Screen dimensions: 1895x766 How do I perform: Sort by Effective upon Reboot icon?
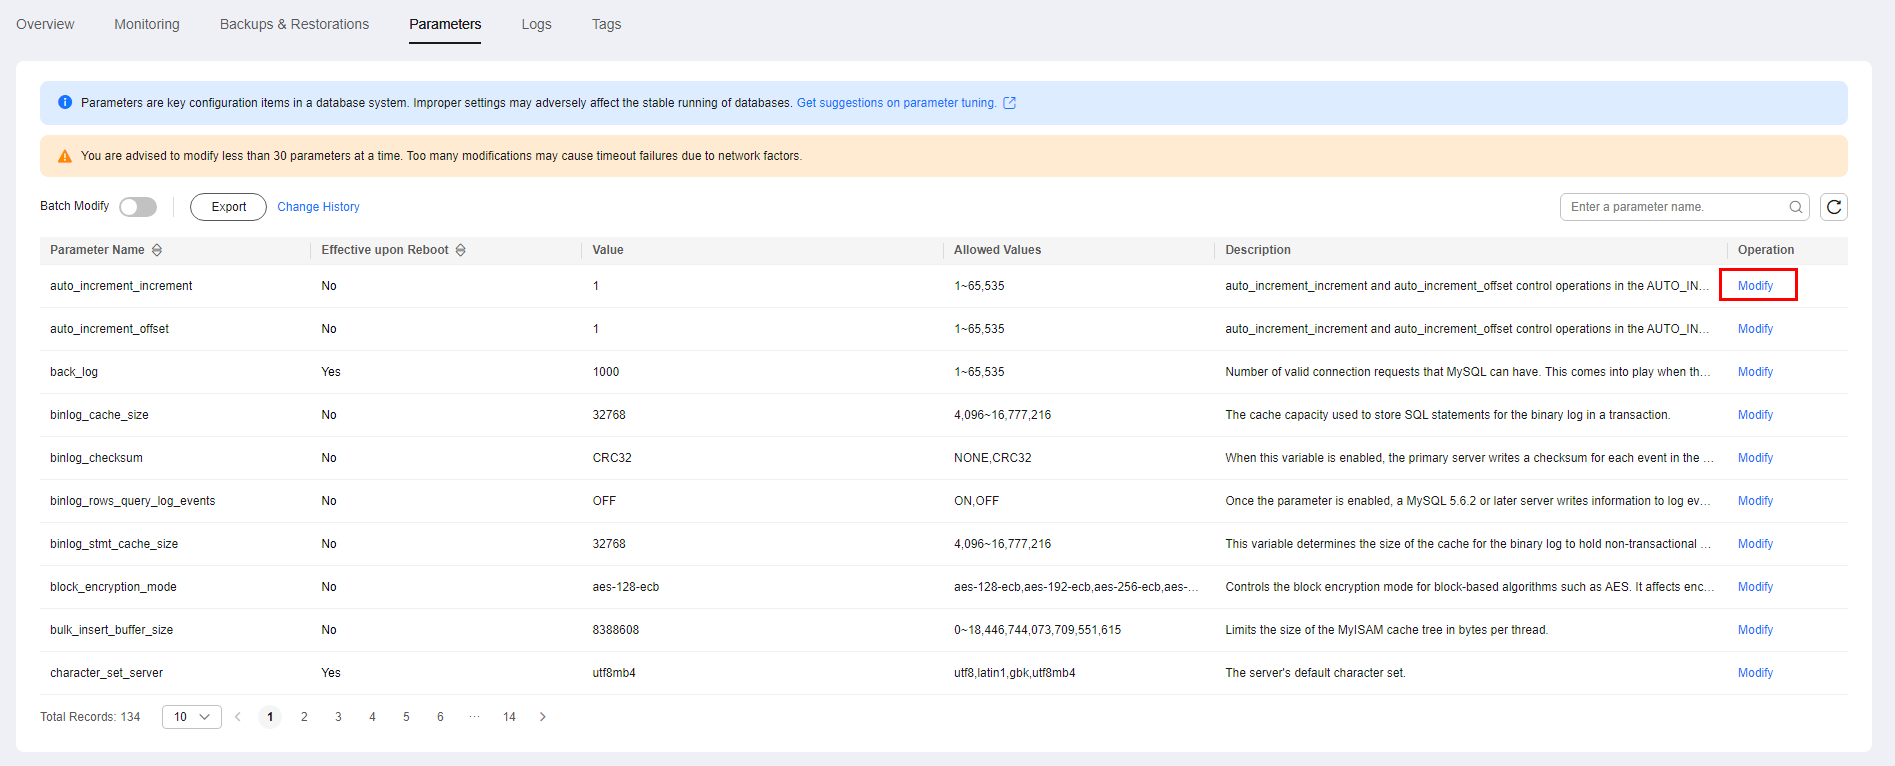461,250
